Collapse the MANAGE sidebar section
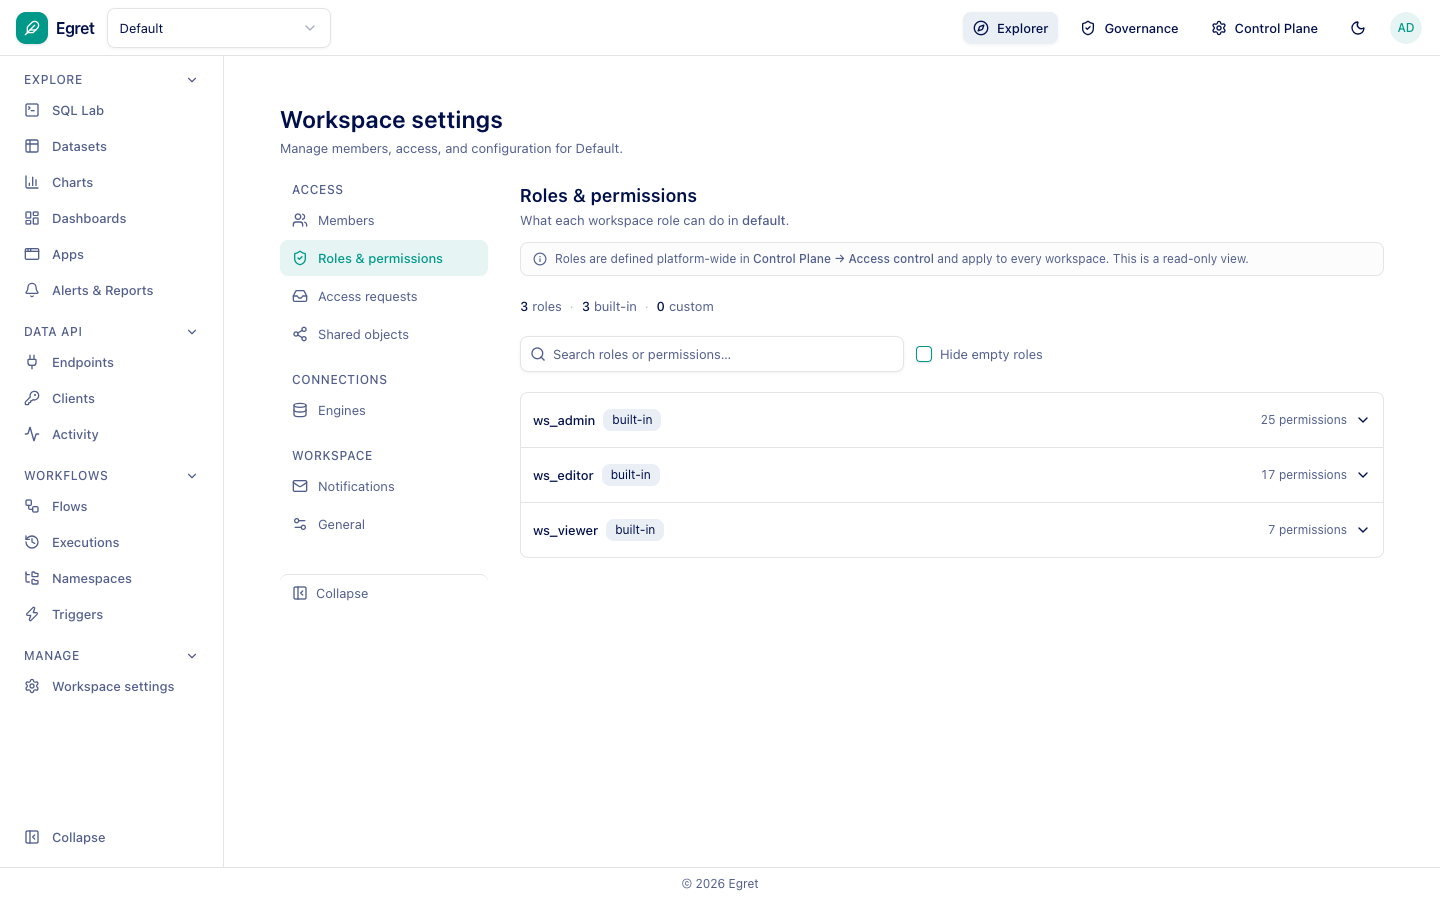Viewport: 1440px width, 900px height. click(192, 656)
